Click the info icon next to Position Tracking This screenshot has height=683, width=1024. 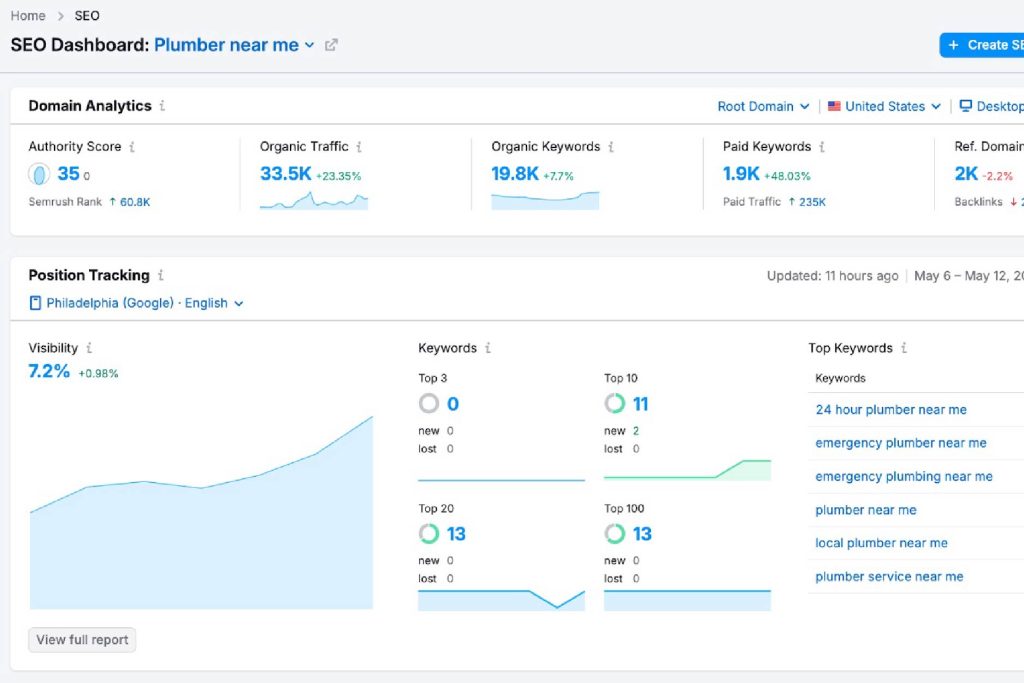tap(161, 275)
